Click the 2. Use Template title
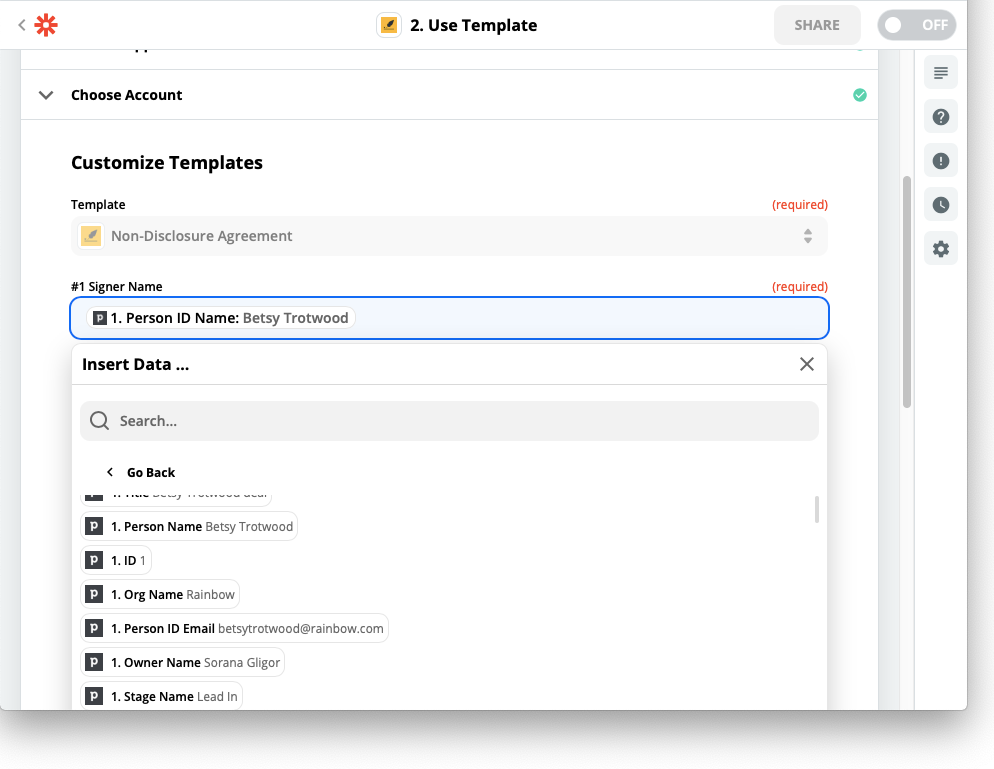Screen dimensions: 994x769 pyautogui.click(x=474, y=25)
